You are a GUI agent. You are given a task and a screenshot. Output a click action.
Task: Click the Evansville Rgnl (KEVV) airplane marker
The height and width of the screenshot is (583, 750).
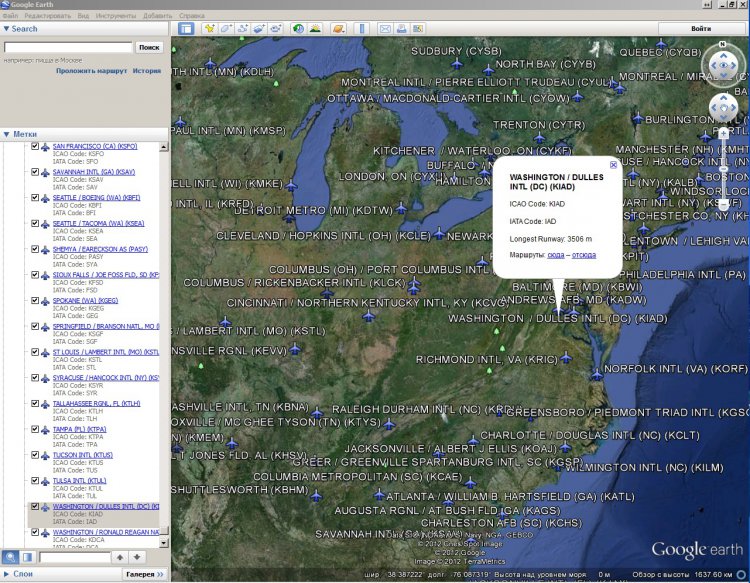click(x=295, y=349)
